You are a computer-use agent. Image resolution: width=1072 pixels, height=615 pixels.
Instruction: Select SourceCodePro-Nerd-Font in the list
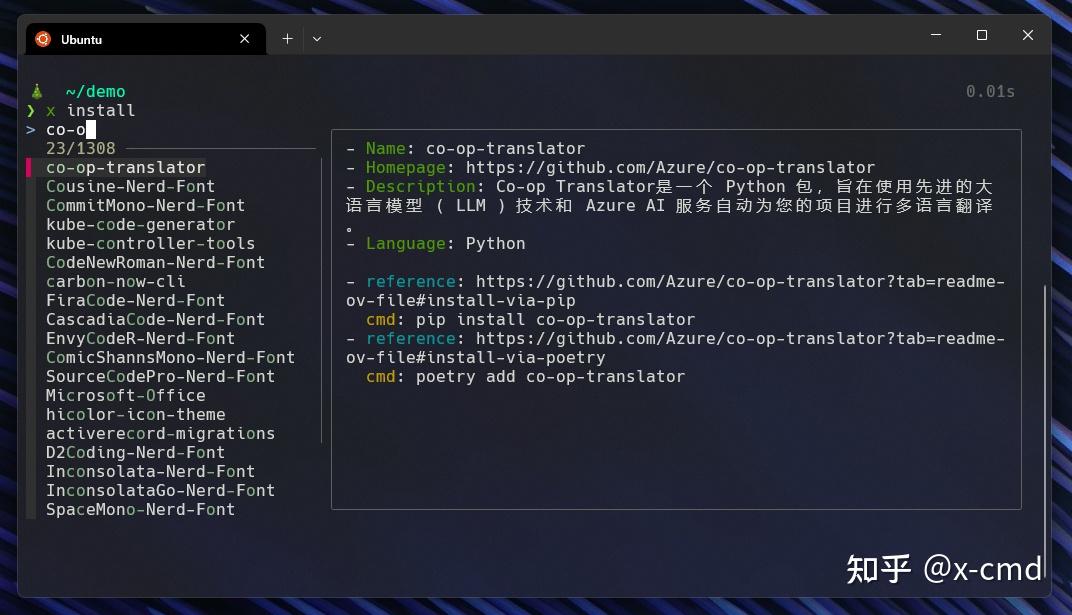(x=160, y=377)
